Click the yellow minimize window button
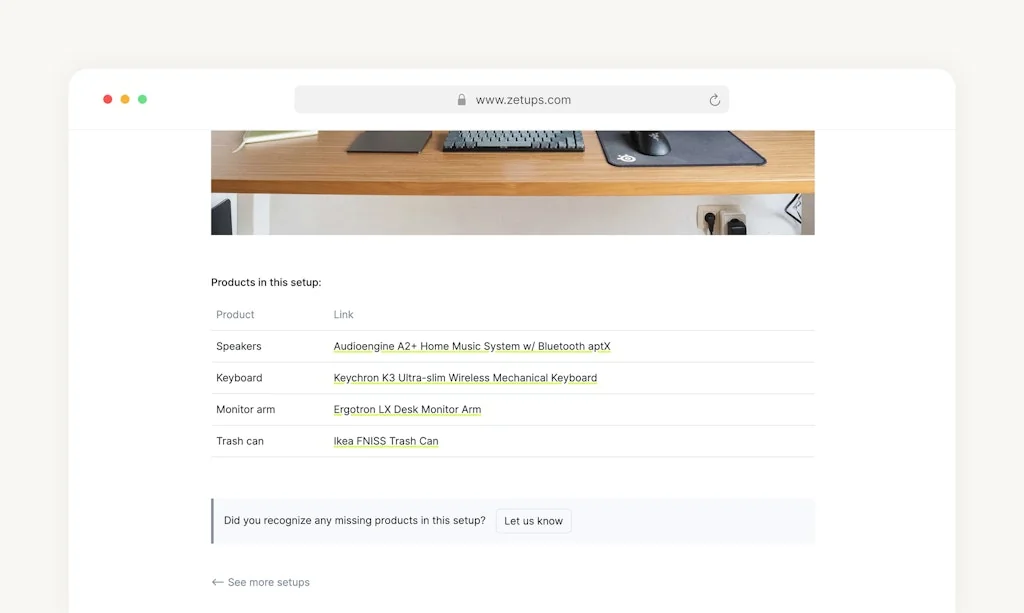Viewport: 1024px width, 613px height. point(125,99)
